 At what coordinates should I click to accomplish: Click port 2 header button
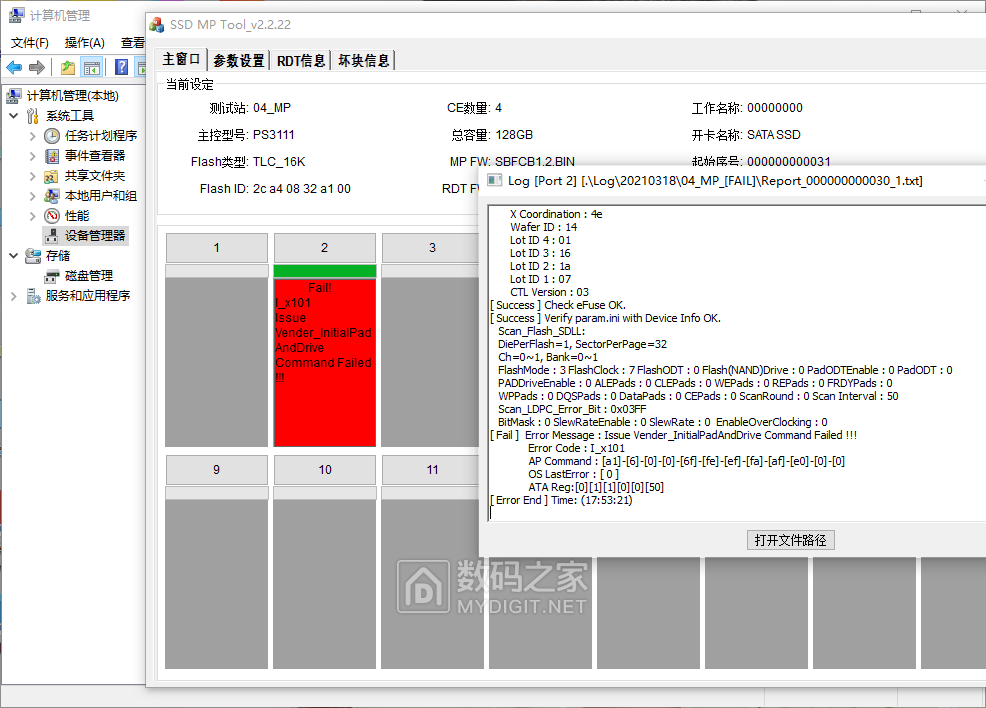[x=324, y=248]
